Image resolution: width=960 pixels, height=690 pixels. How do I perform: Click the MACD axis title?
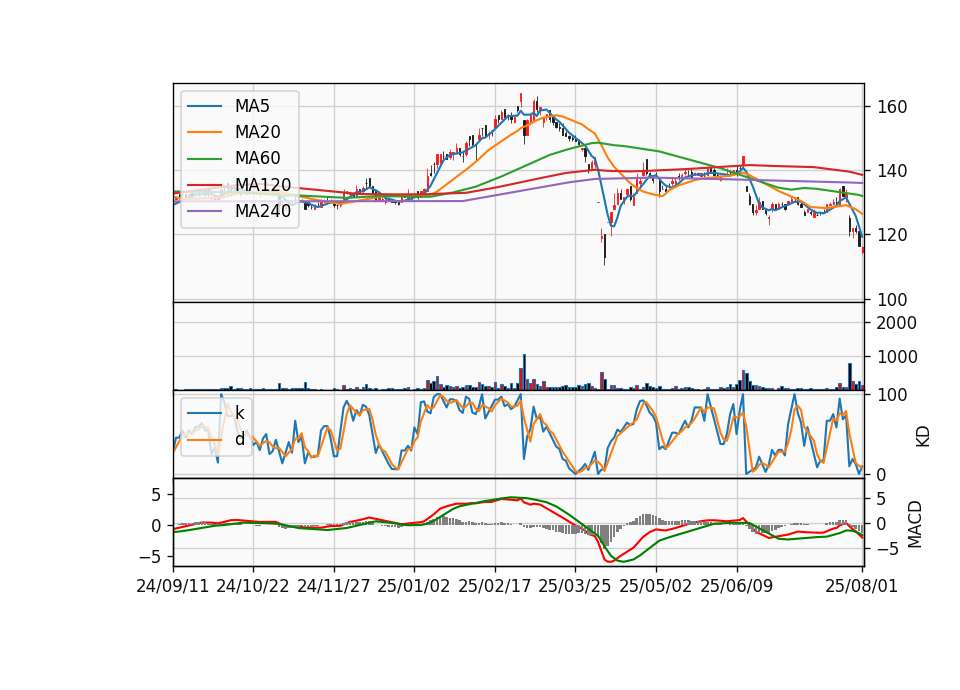tap(915, 524)
